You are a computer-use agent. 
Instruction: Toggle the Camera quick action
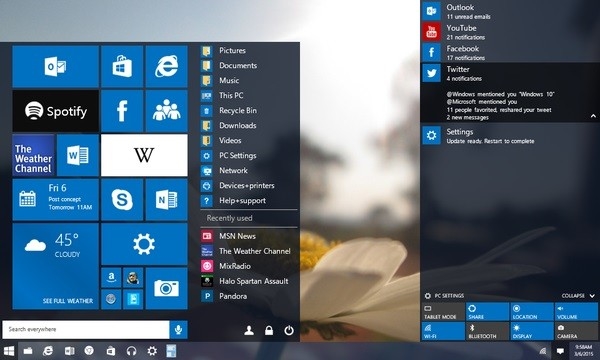point(576,331)
